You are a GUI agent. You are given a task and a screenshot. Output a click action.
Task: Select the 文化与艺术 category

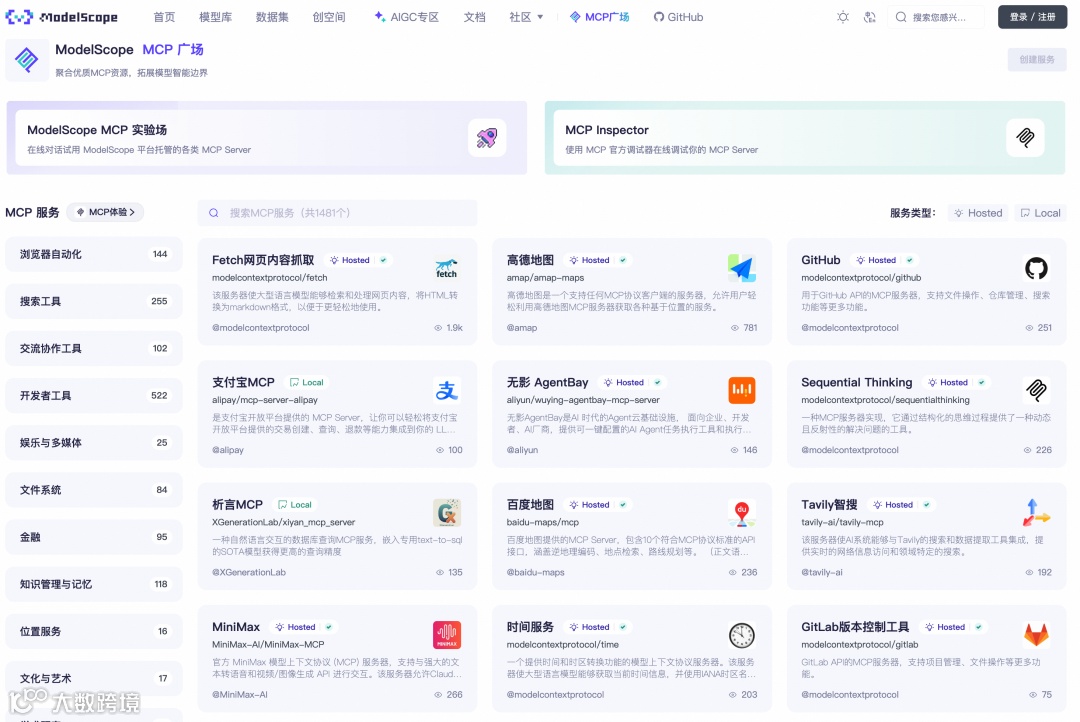(x=94, y=679)
